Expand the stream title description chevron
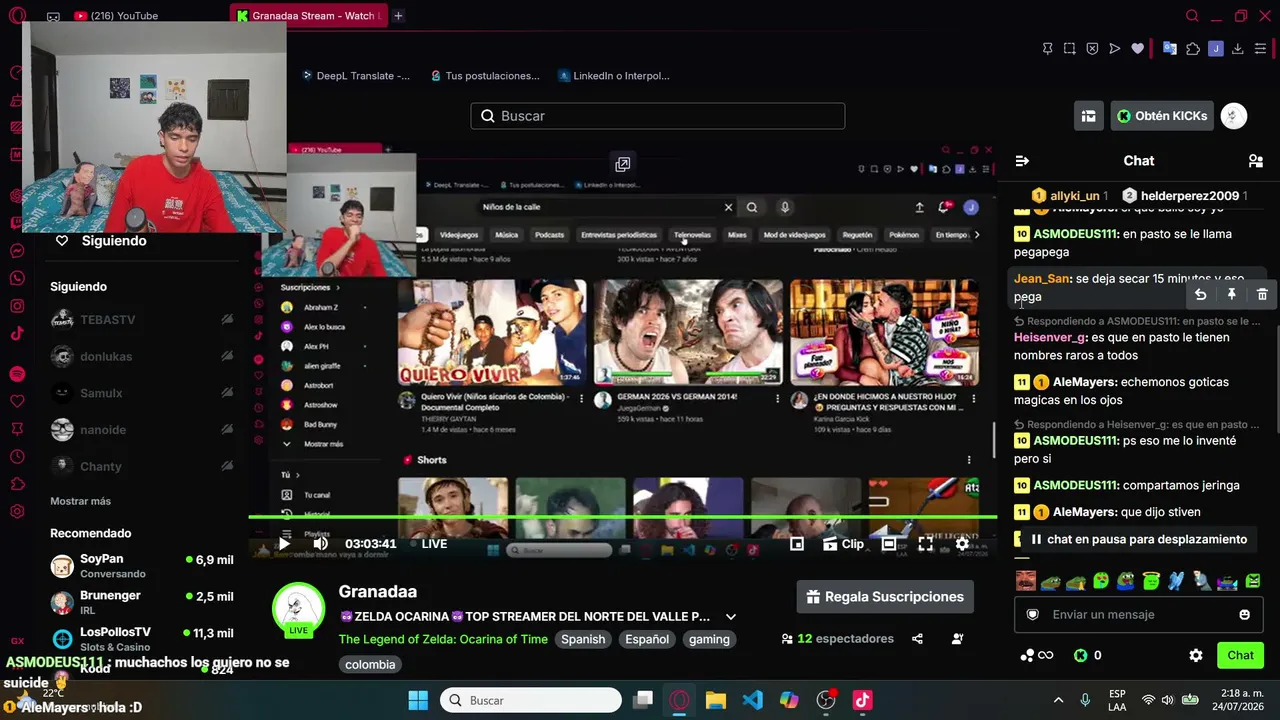Viewport: 1280px width, 720px height. click(x=731, y=617)
